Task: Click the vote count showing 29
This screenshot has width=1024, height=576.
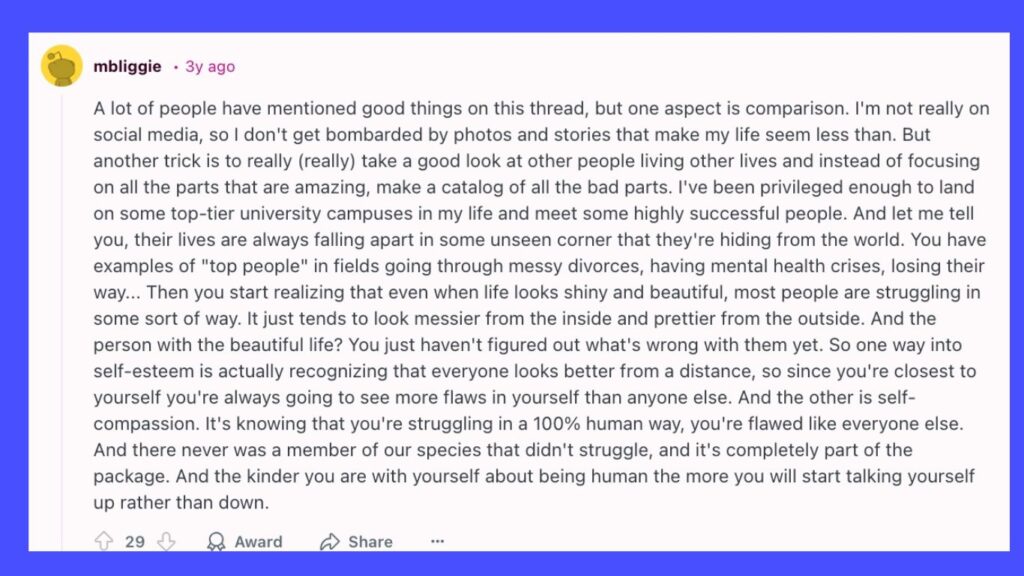Action: coord(135,542)
